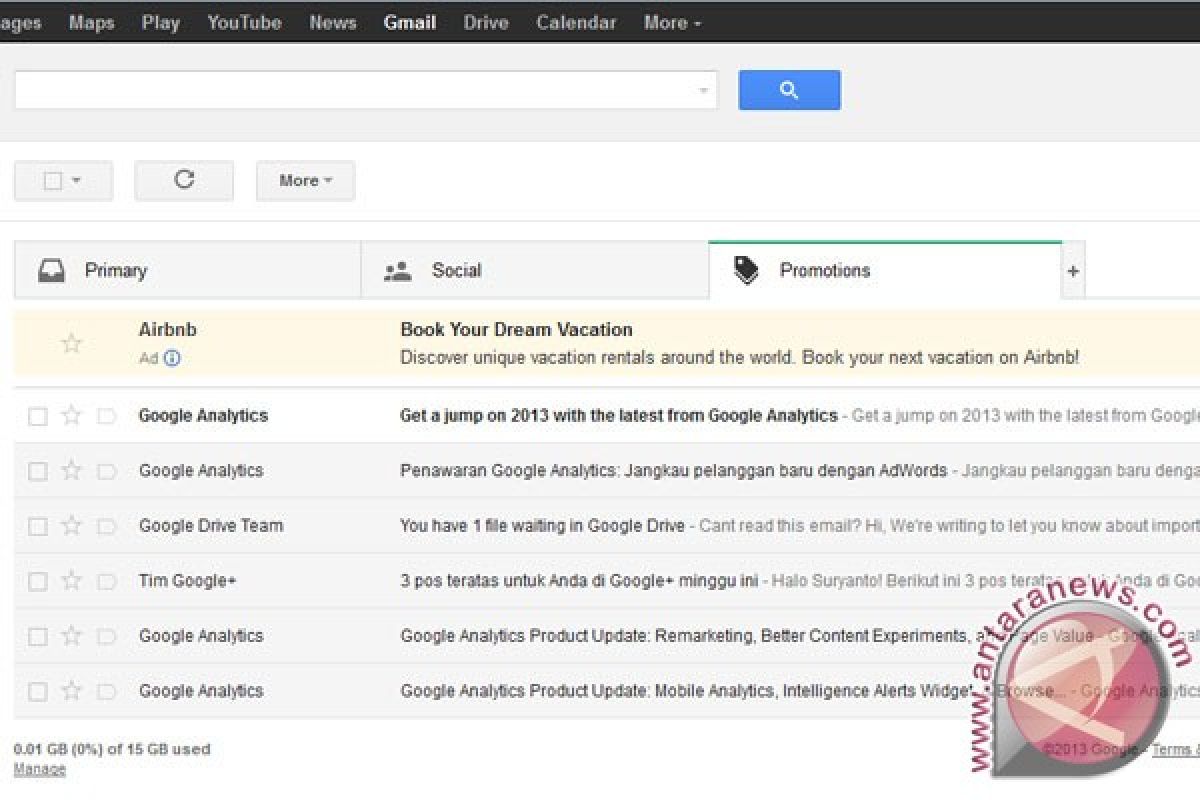Click the plus icon to add tab

tap(1073, 271)
